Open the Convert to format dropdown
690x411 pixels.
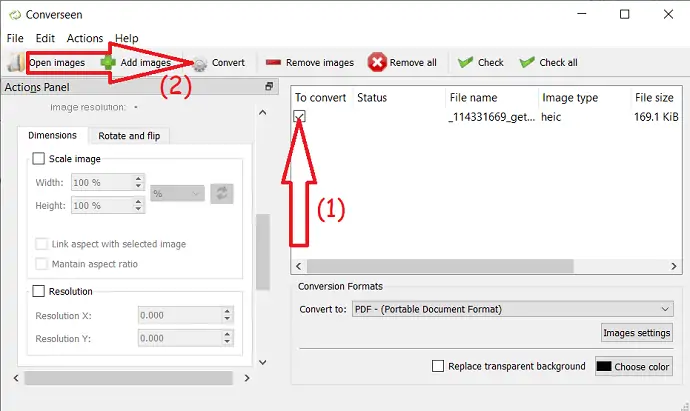point(513,309)
